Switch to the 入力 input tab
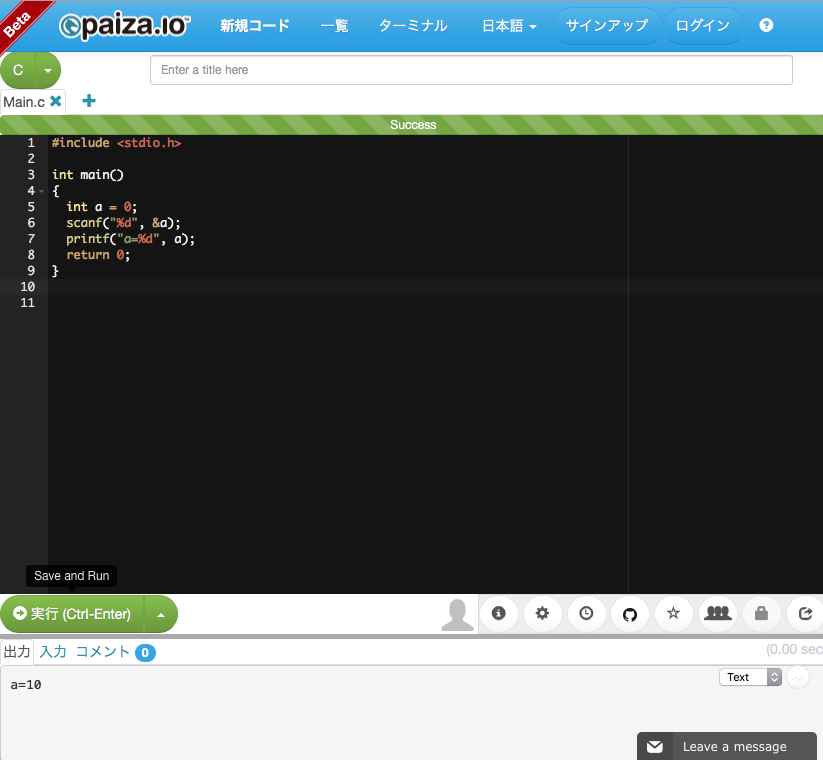 (52, 651)
